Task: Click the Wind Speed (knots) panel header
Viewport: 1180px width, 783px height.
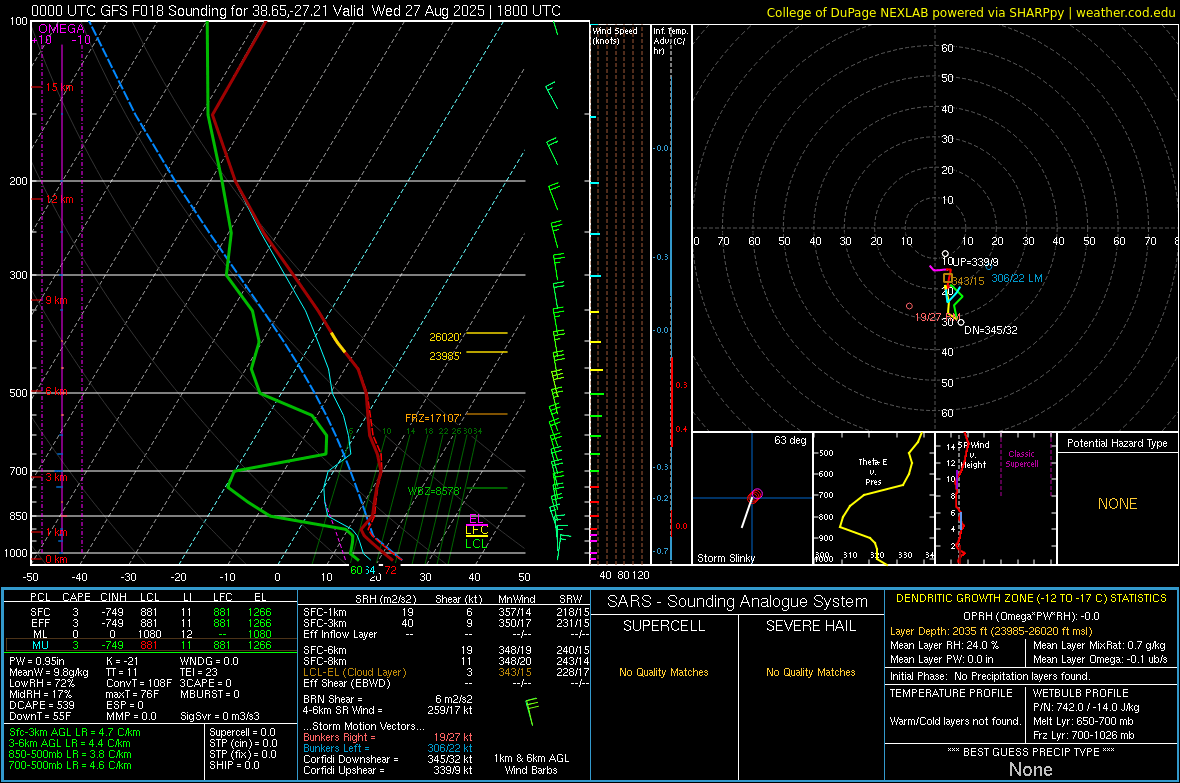Action: click(615, 35)
